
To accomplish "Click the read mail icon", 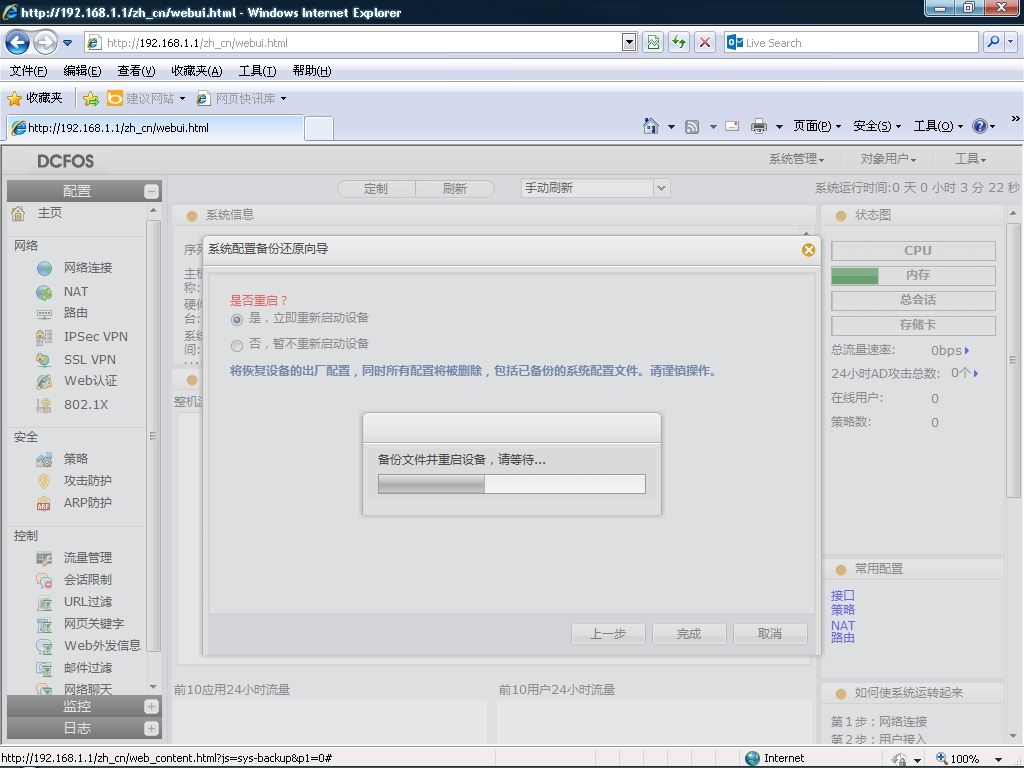I will click(x=732, y=126).
